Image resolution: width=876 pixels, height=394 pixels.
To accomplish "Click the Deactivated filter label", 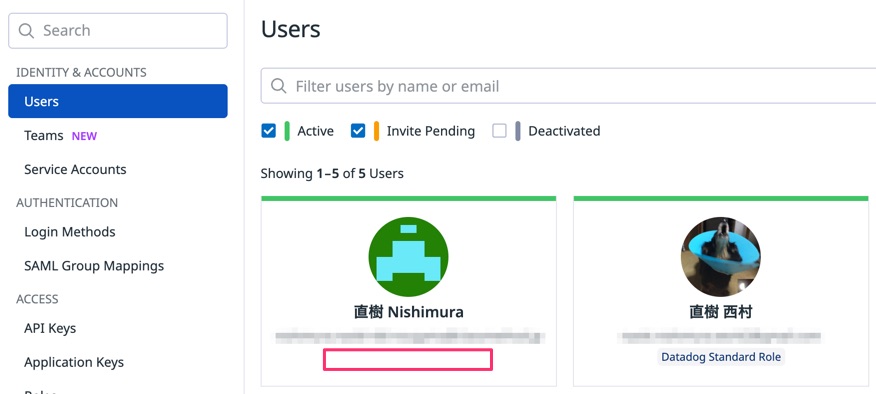I will click(564, 131).
